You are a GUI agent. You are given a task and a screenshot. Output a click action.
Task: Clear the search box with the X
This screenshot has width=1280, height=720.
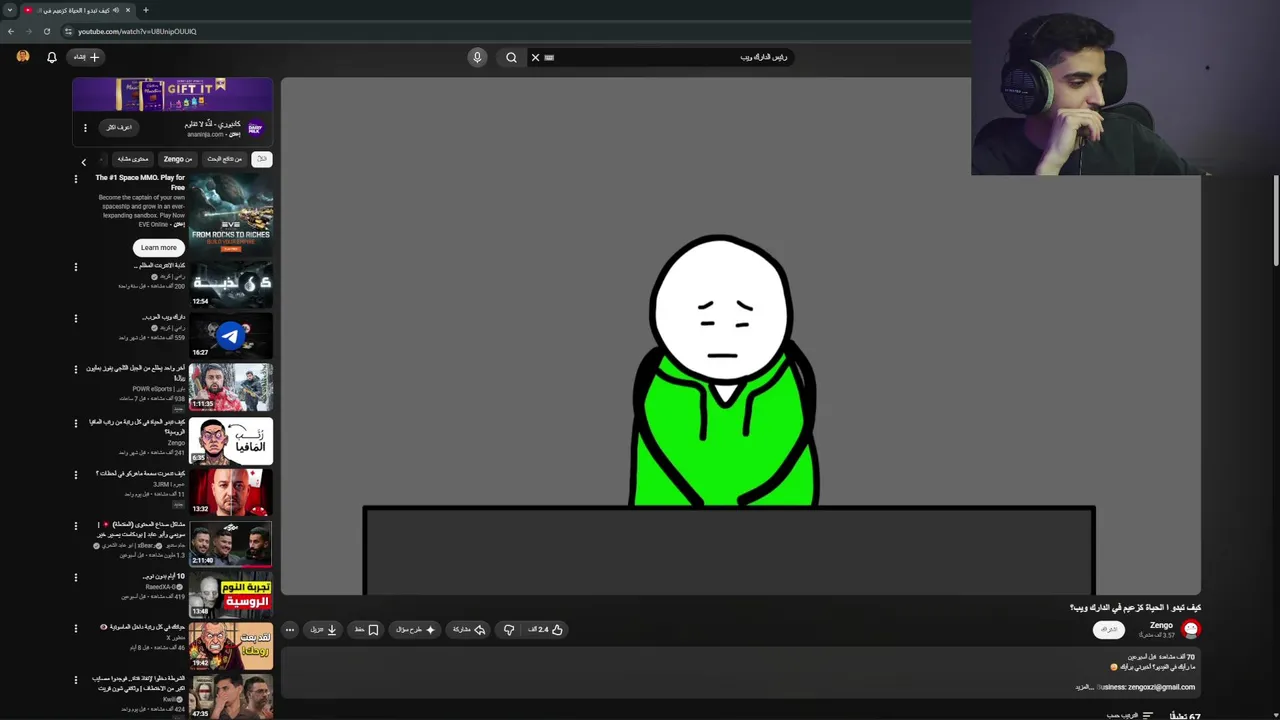point(535,57)
